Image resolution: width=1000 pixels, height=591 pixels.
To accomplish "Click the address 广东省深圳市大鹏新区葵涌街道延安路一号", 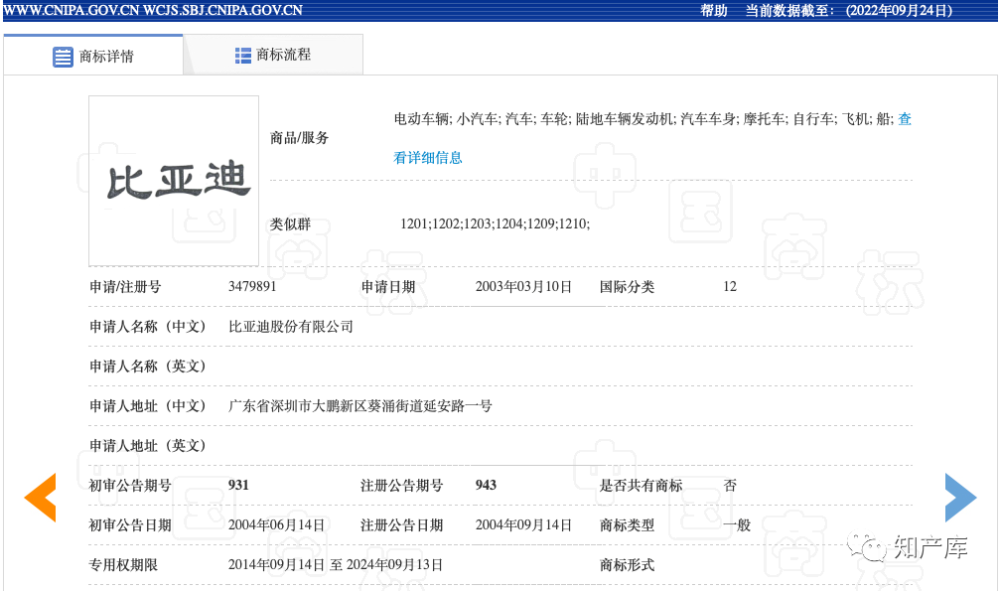I will pyautogui.click(x=360, y=405).
